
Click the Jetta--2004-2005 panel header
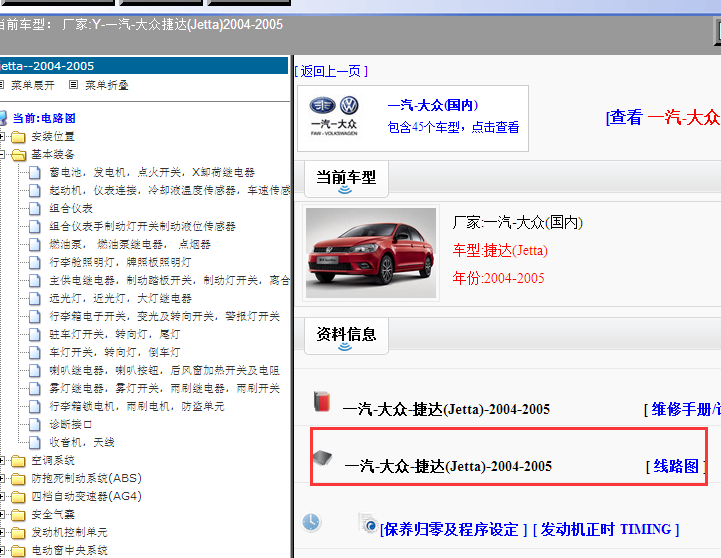[x=144, y=66]
